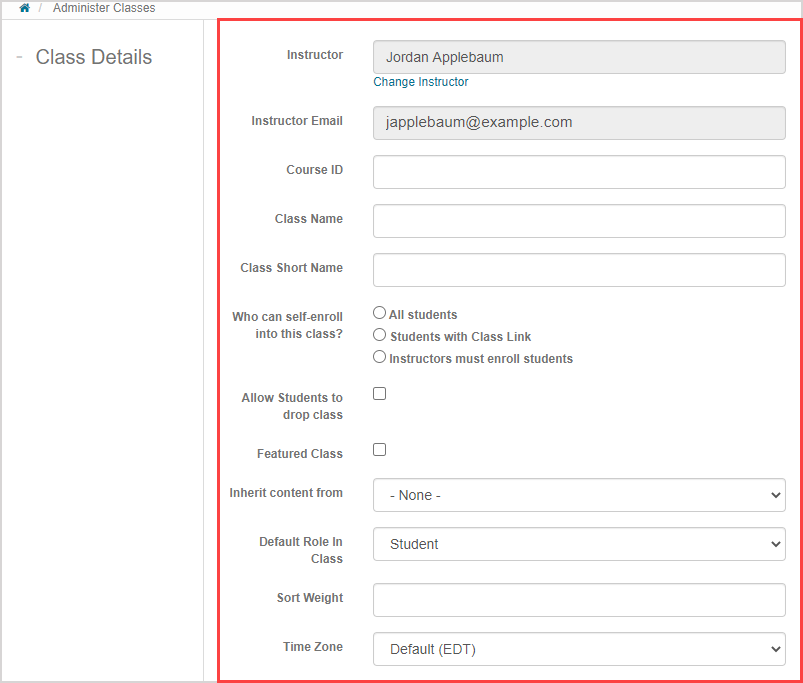The height and width of the screenshot is (683, 803).
Task: Enable Allow Students to drop class checkbox
Action: pyautogui.click(x=380, y=394)
